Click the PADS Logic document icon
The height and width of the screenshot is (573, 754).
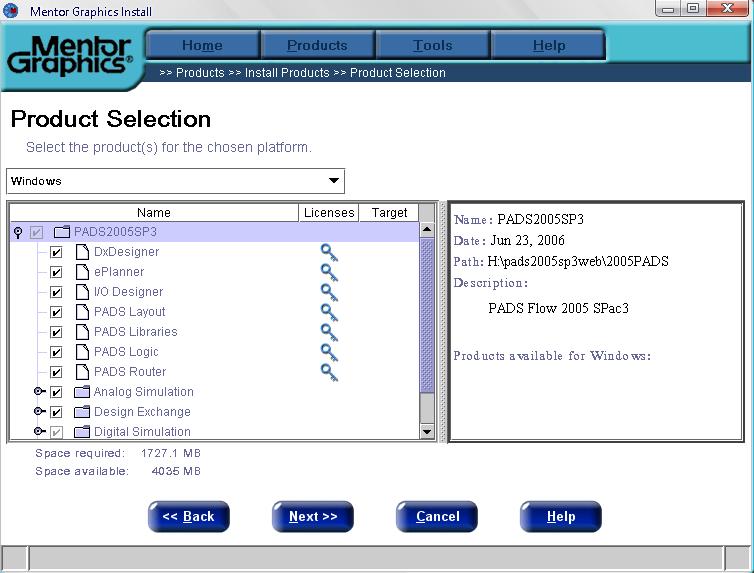83,352
